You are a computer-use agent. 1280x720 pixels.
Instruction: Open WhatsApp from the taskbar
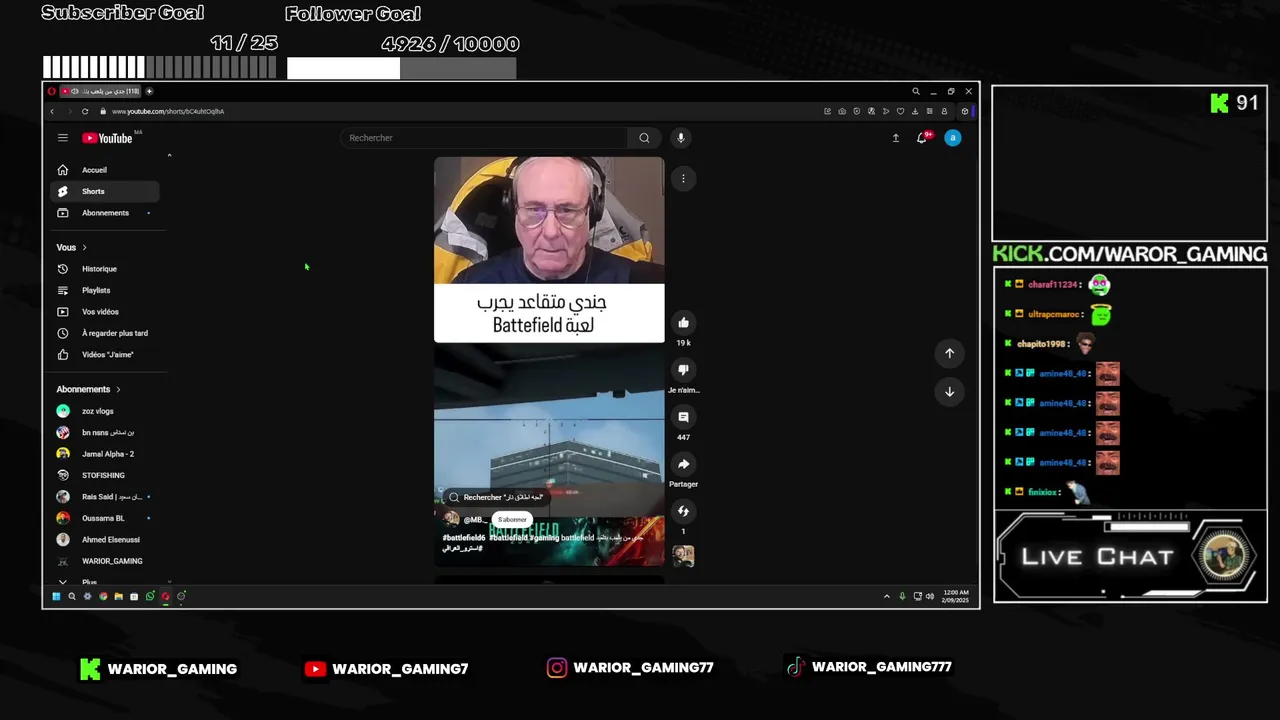pos(150,596)
